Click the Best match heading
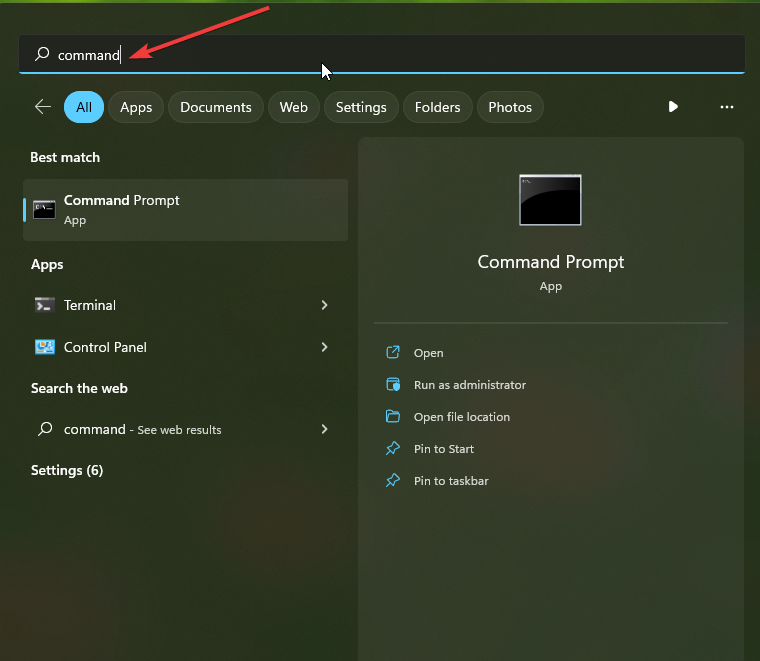Screen dimensions: 760x661 tap(65, 157)
